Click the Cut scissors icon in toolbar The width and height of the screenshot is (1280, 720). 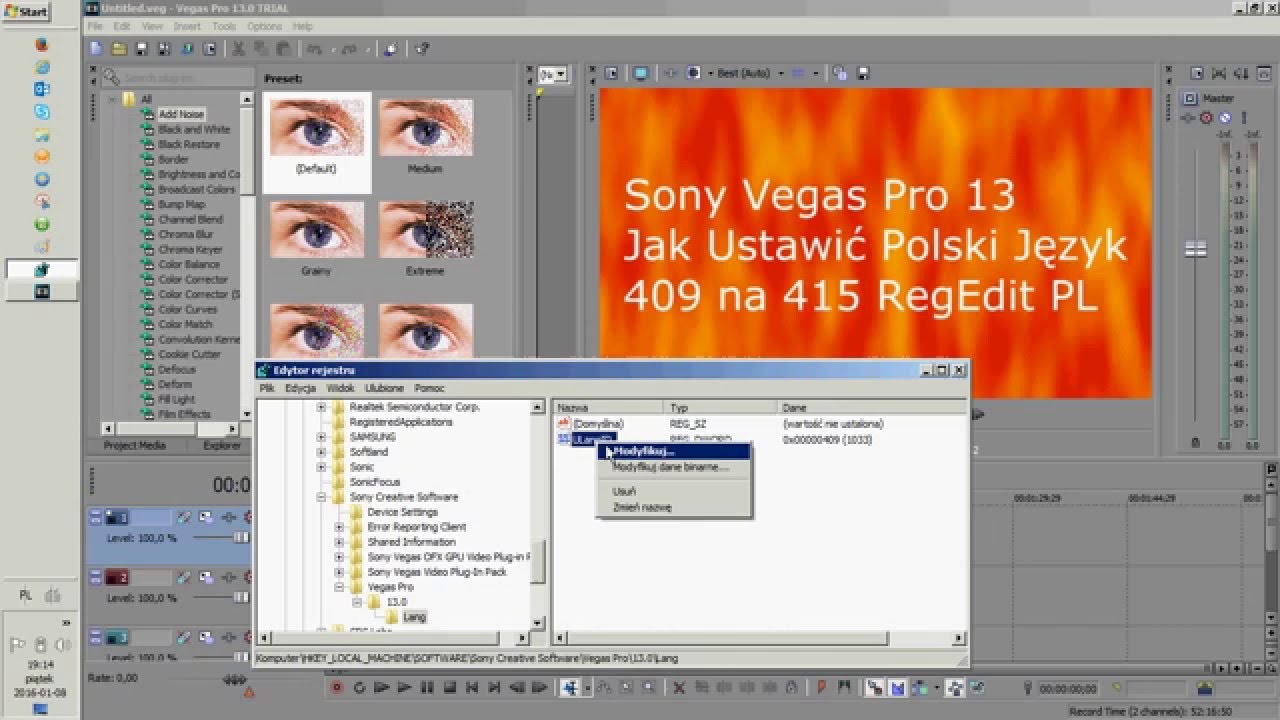pyautogui.click(x=239, y=48)
